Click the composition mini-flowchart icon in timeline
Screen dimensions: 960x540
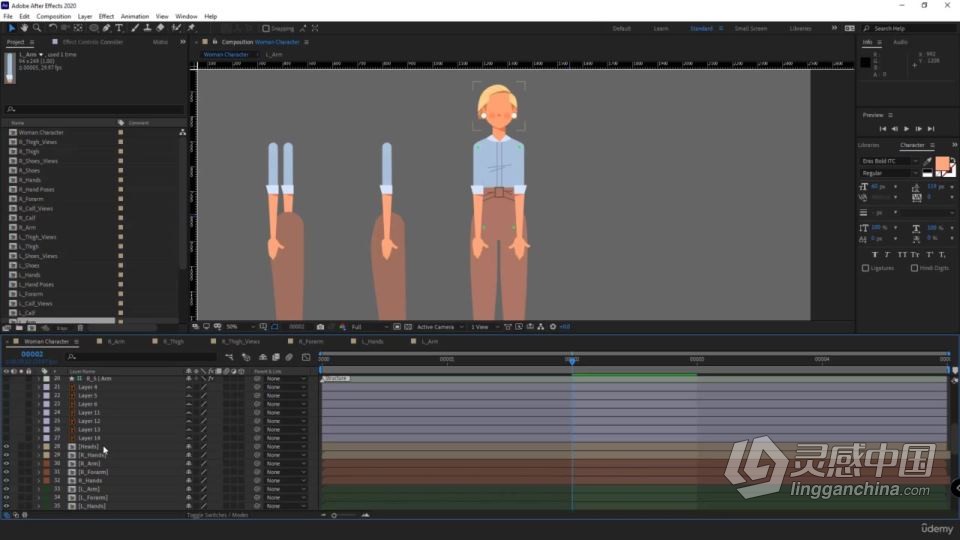(x=229, y=357)
